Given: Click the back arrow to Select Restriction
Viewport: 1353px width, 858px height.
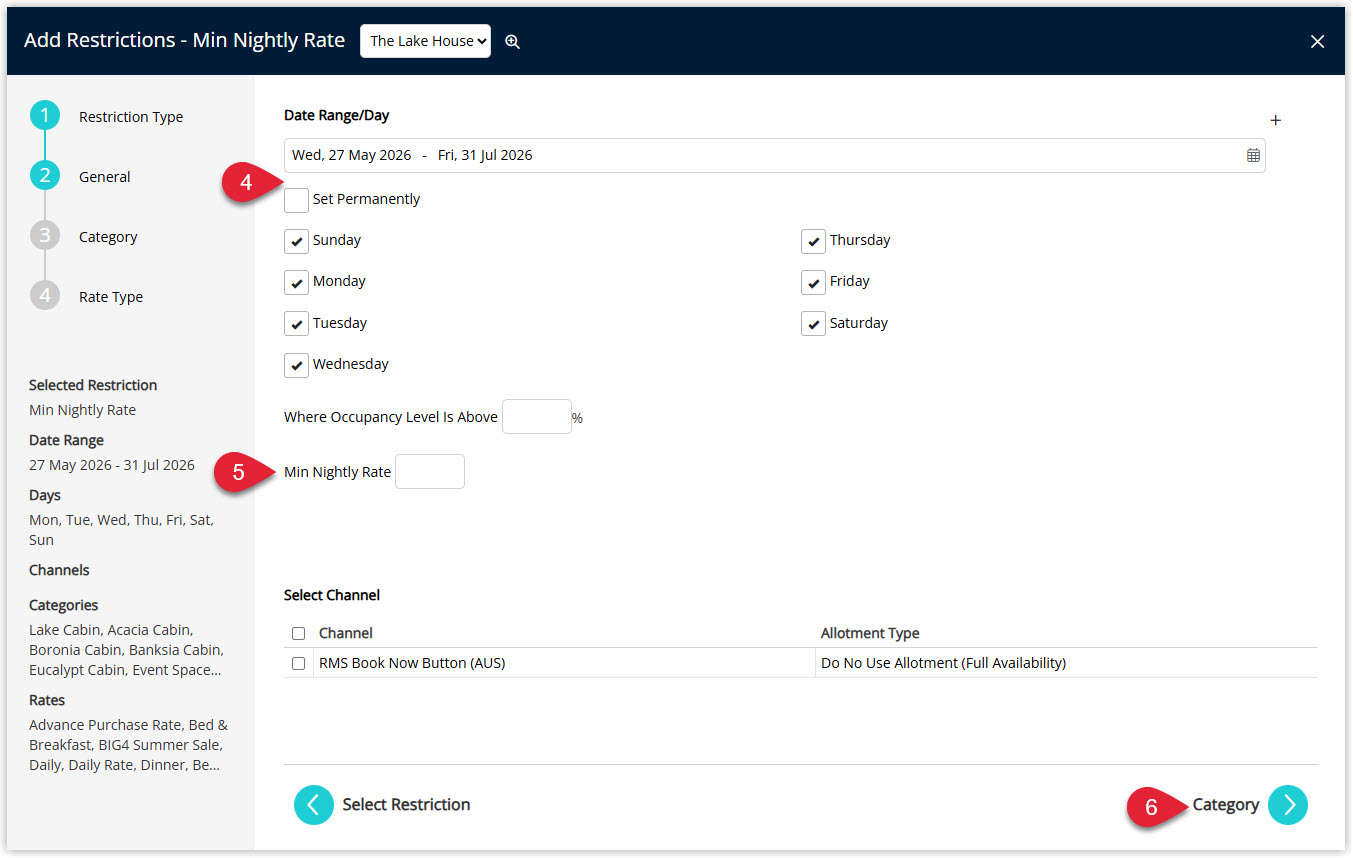Looking at the screenshot, I should (x=313, y=804).
